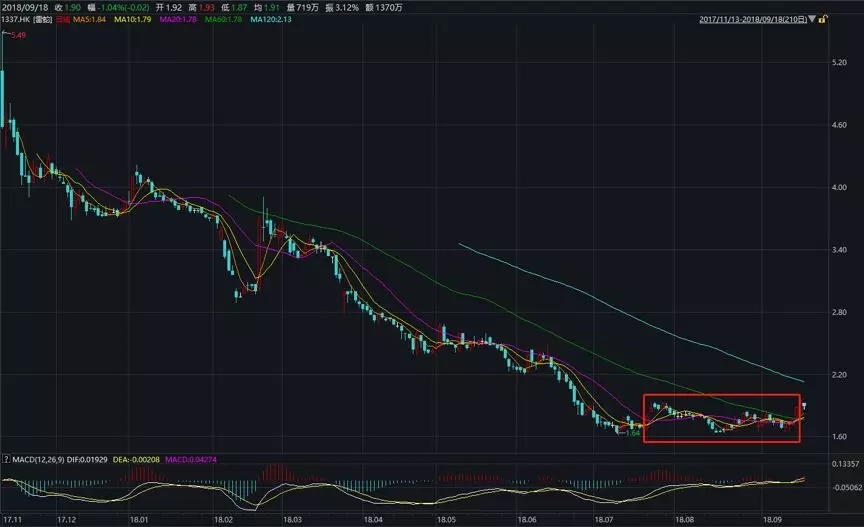Select the MA5:1.84 moving average label
This screenshot has height=527, width=864.
(x=92, y=18)
